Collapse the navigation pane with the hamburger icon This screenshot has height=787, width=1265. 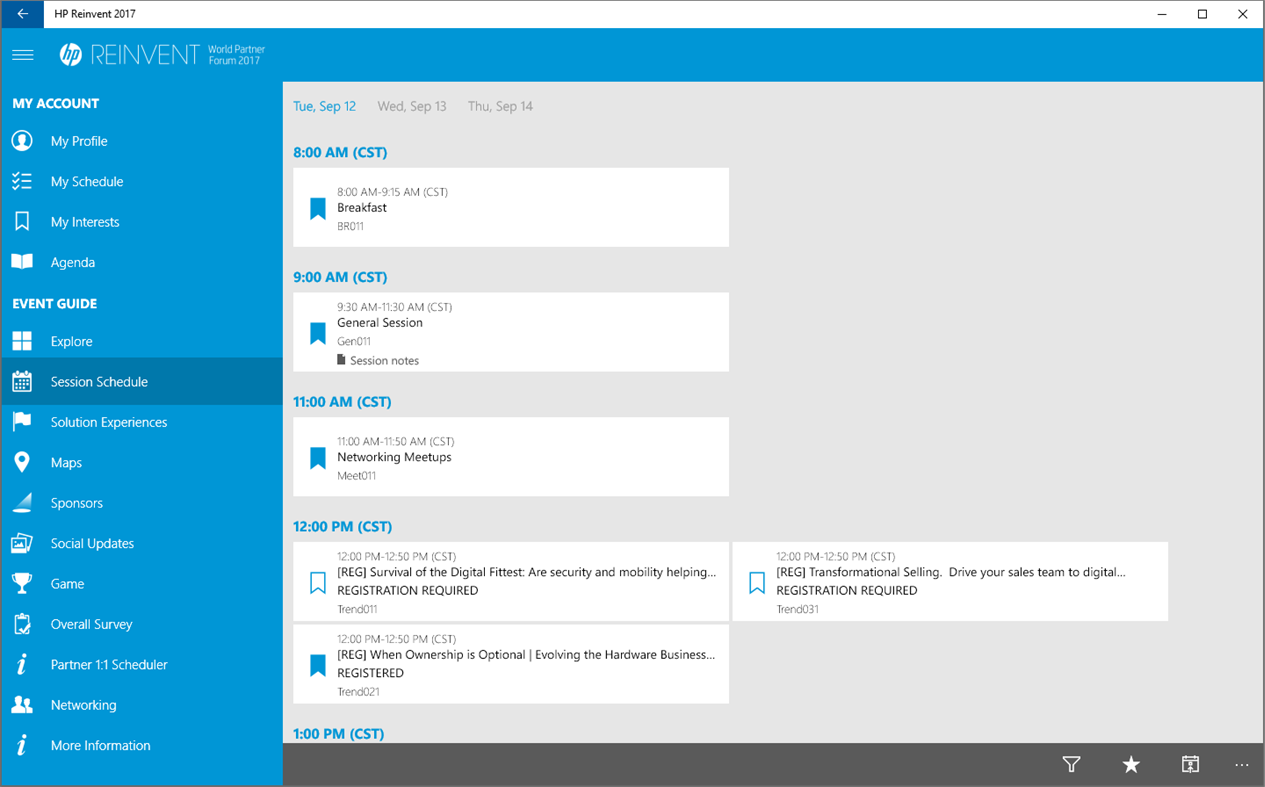(22, 54)
